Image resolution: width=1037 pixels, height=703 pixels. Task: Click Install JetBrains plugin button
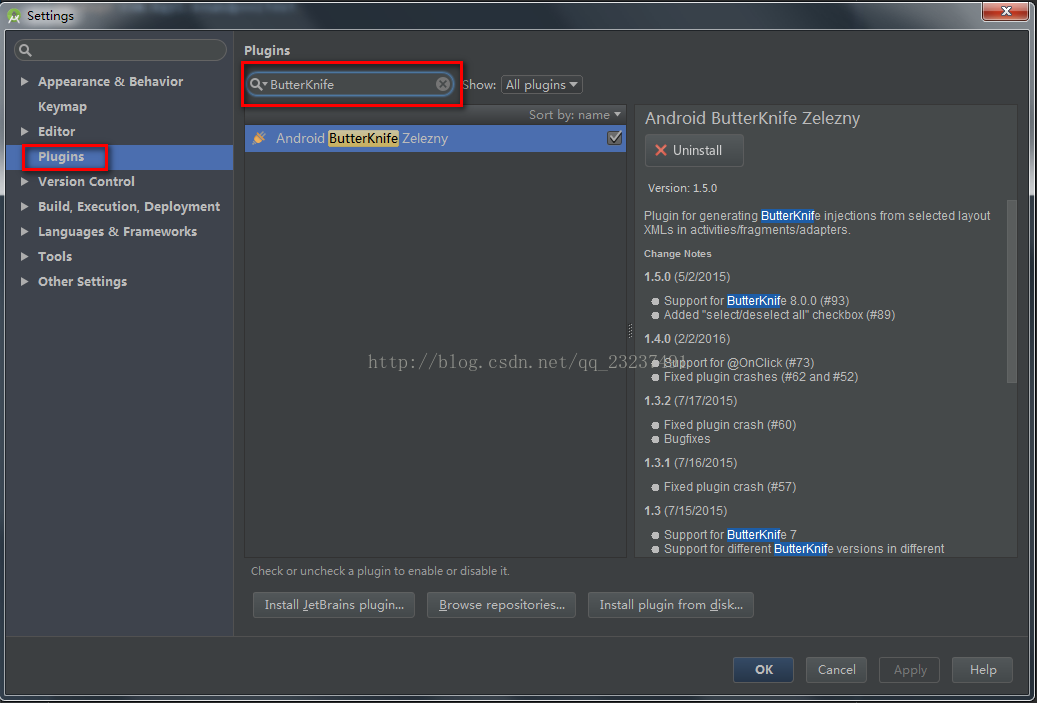[334, 604]
